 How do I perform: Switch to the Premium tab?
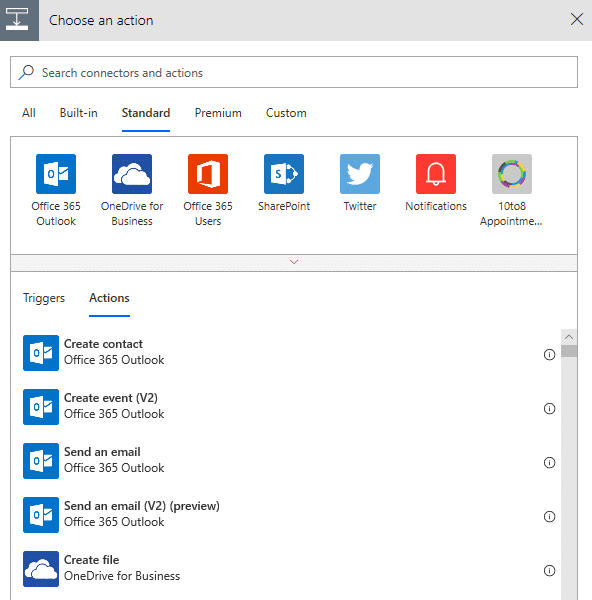click(218, 113)
